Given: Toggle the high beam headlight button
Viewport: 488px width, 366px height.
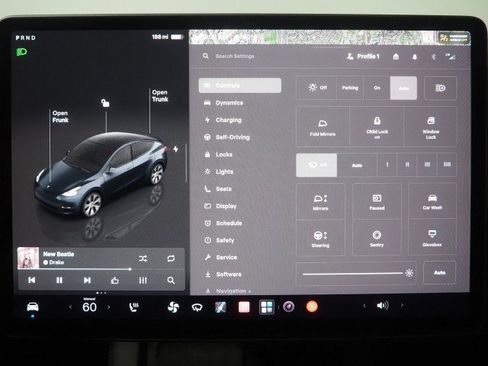Looking at the screenshot, I should (440, 88).
